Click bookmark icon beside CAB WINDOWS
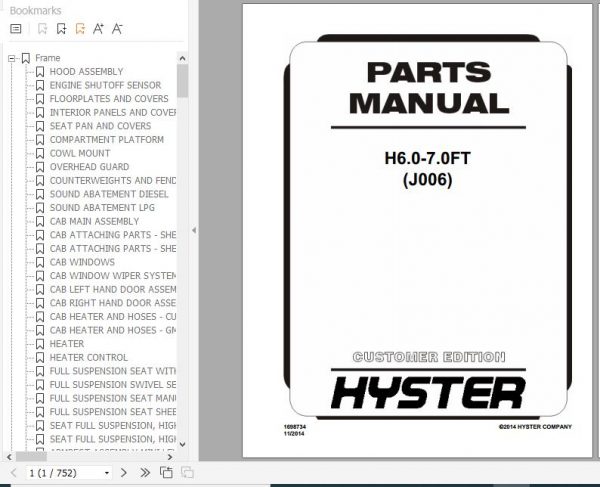 [x=40, y=262]
